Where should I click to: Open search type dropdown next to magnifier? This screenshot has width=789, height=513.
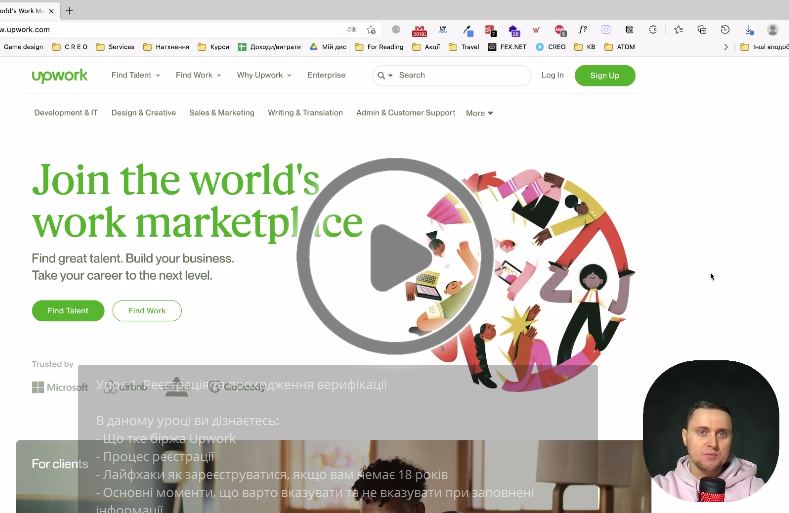click(x=385, y=76)
